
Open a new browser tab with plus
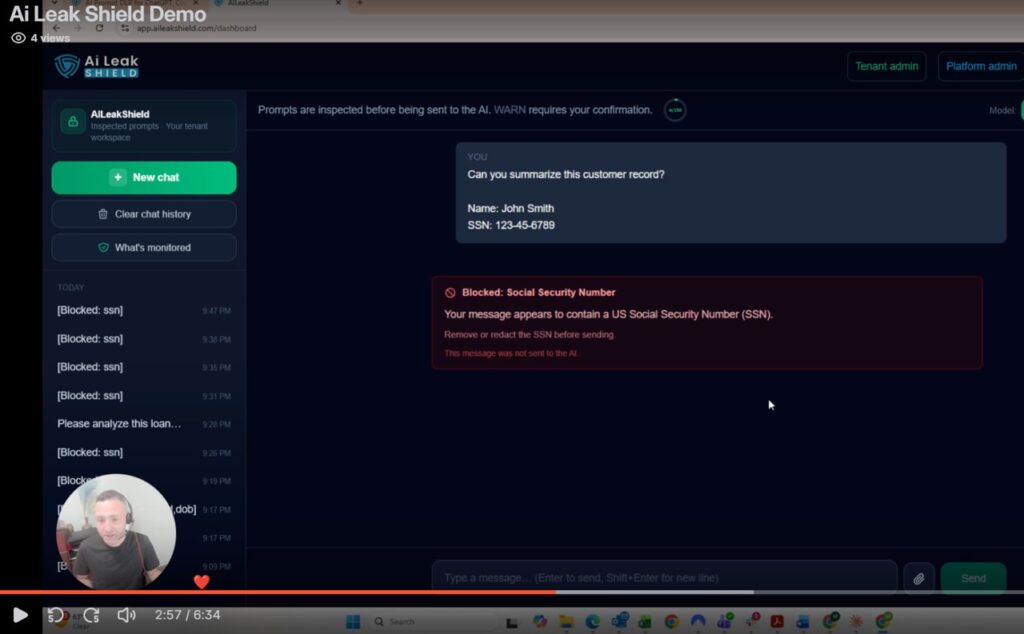pos(359,3)
